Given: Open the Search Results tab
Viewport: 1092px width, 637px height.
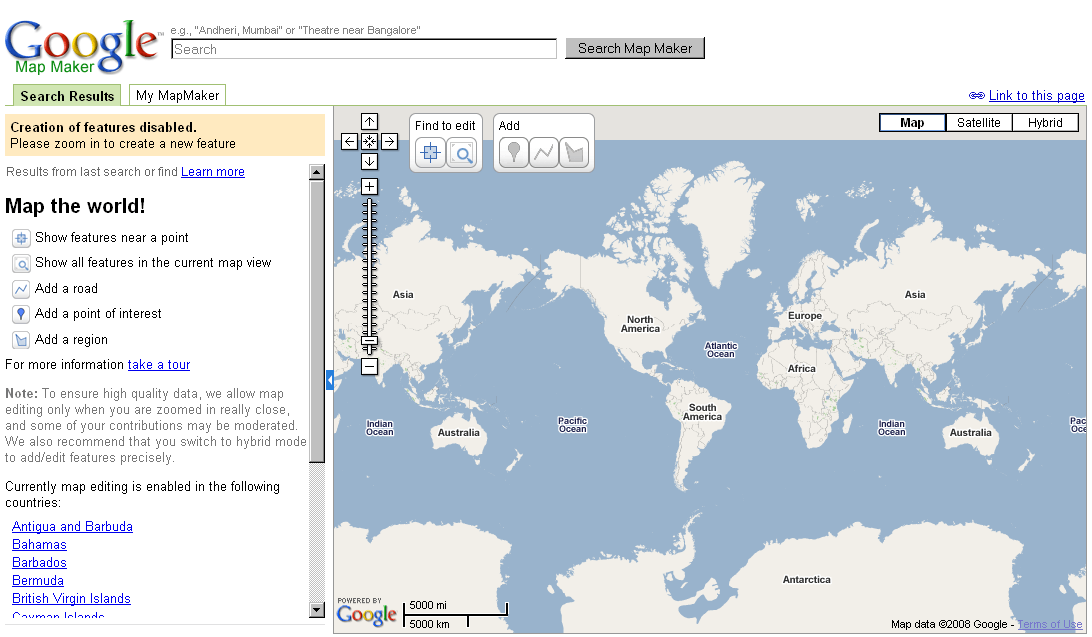Looking at the screenshot, I should (x=67, y=95).
